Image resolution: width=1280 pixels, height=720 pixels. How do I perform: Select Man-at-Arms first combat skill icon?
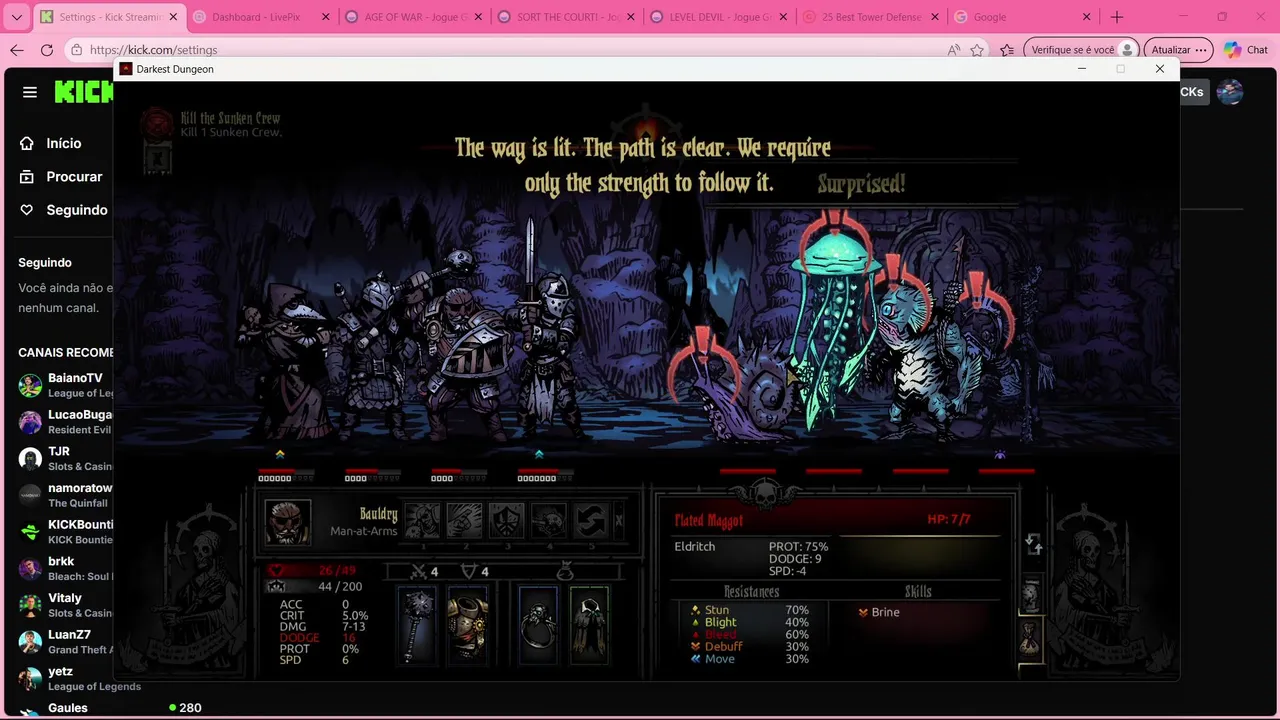(x=422, y=521)
